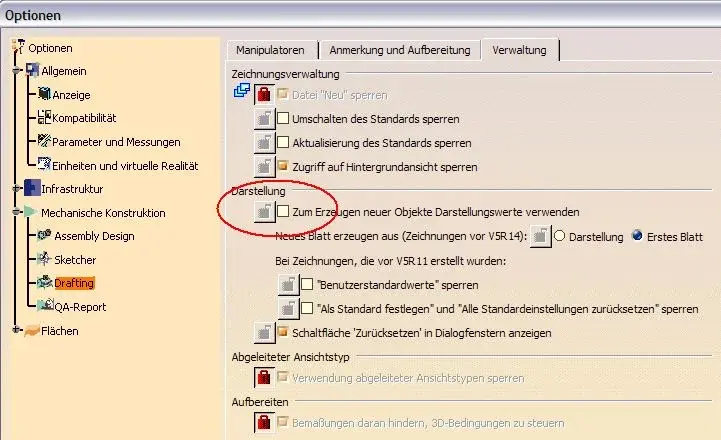Image resolution: width=721 pixels, height=440 pixels.
Task: Click the Assembly Design gear icon
Action: pyautogui.click(x=44, y=236)
